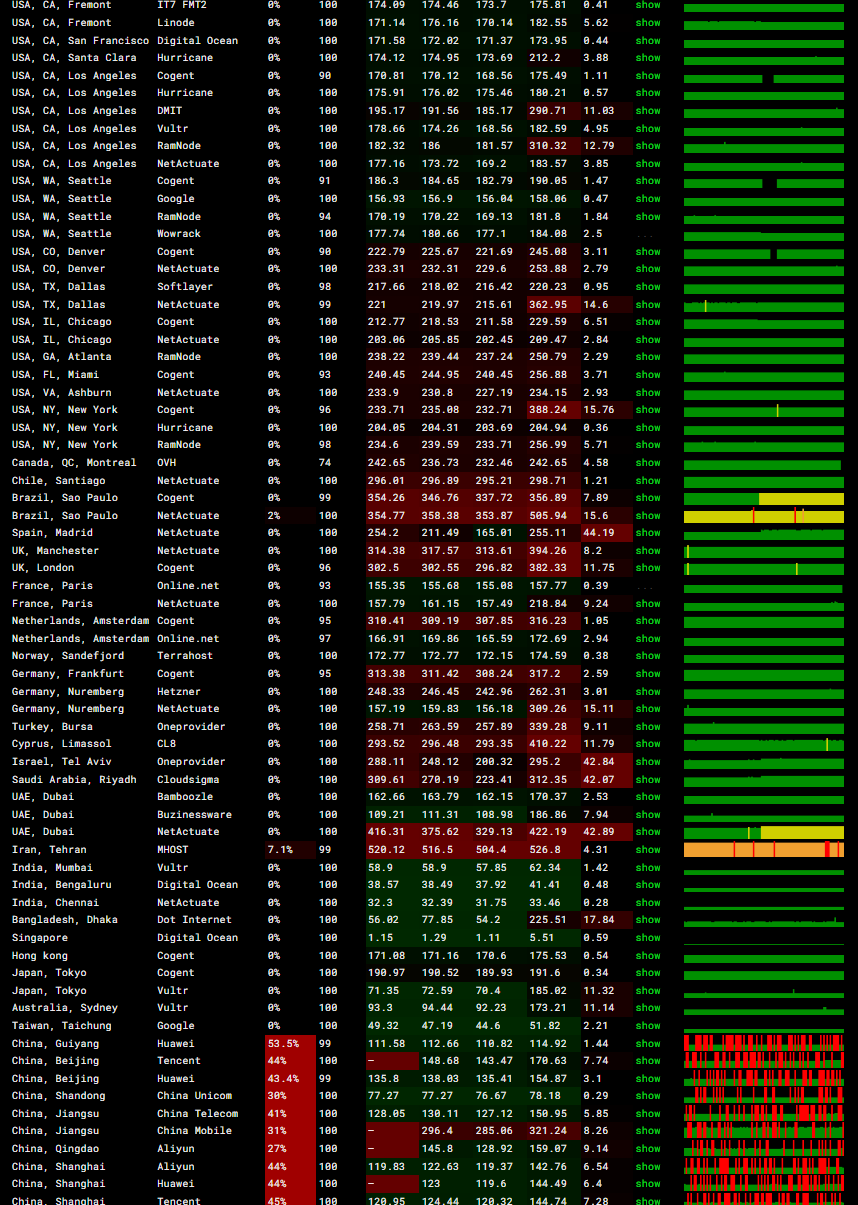This screenshot has height=1205, width=858.
Task: Click show for Dallas Softlayer row
Action: [648, 287]
